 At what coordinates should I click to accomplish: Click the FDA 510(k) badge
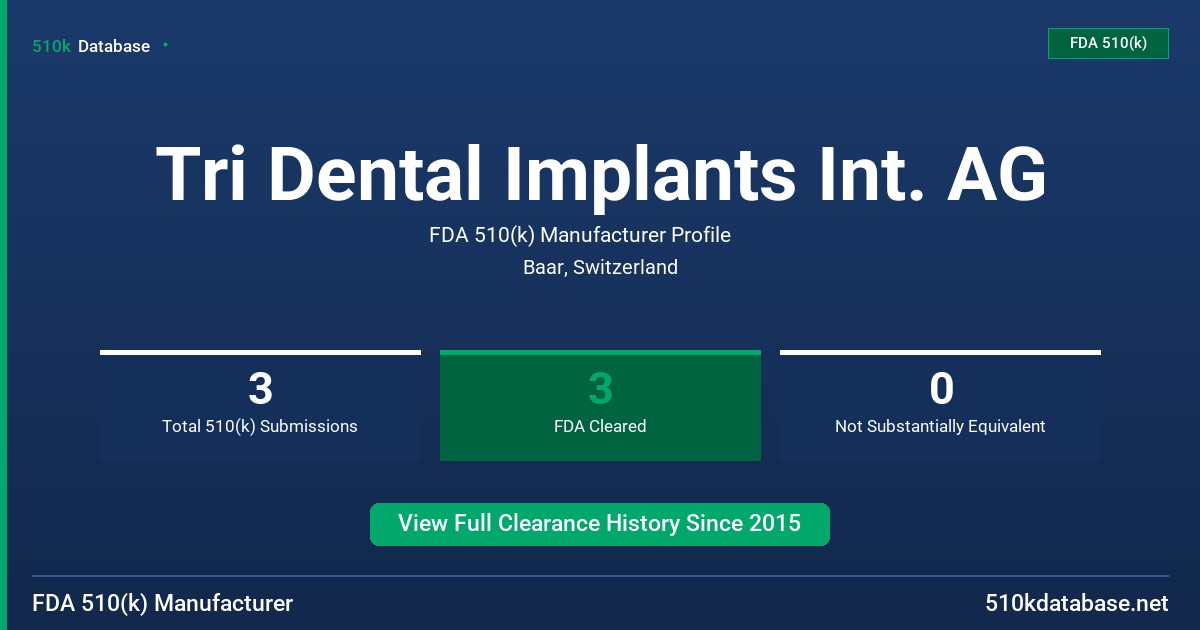(x=1108, y=43)
